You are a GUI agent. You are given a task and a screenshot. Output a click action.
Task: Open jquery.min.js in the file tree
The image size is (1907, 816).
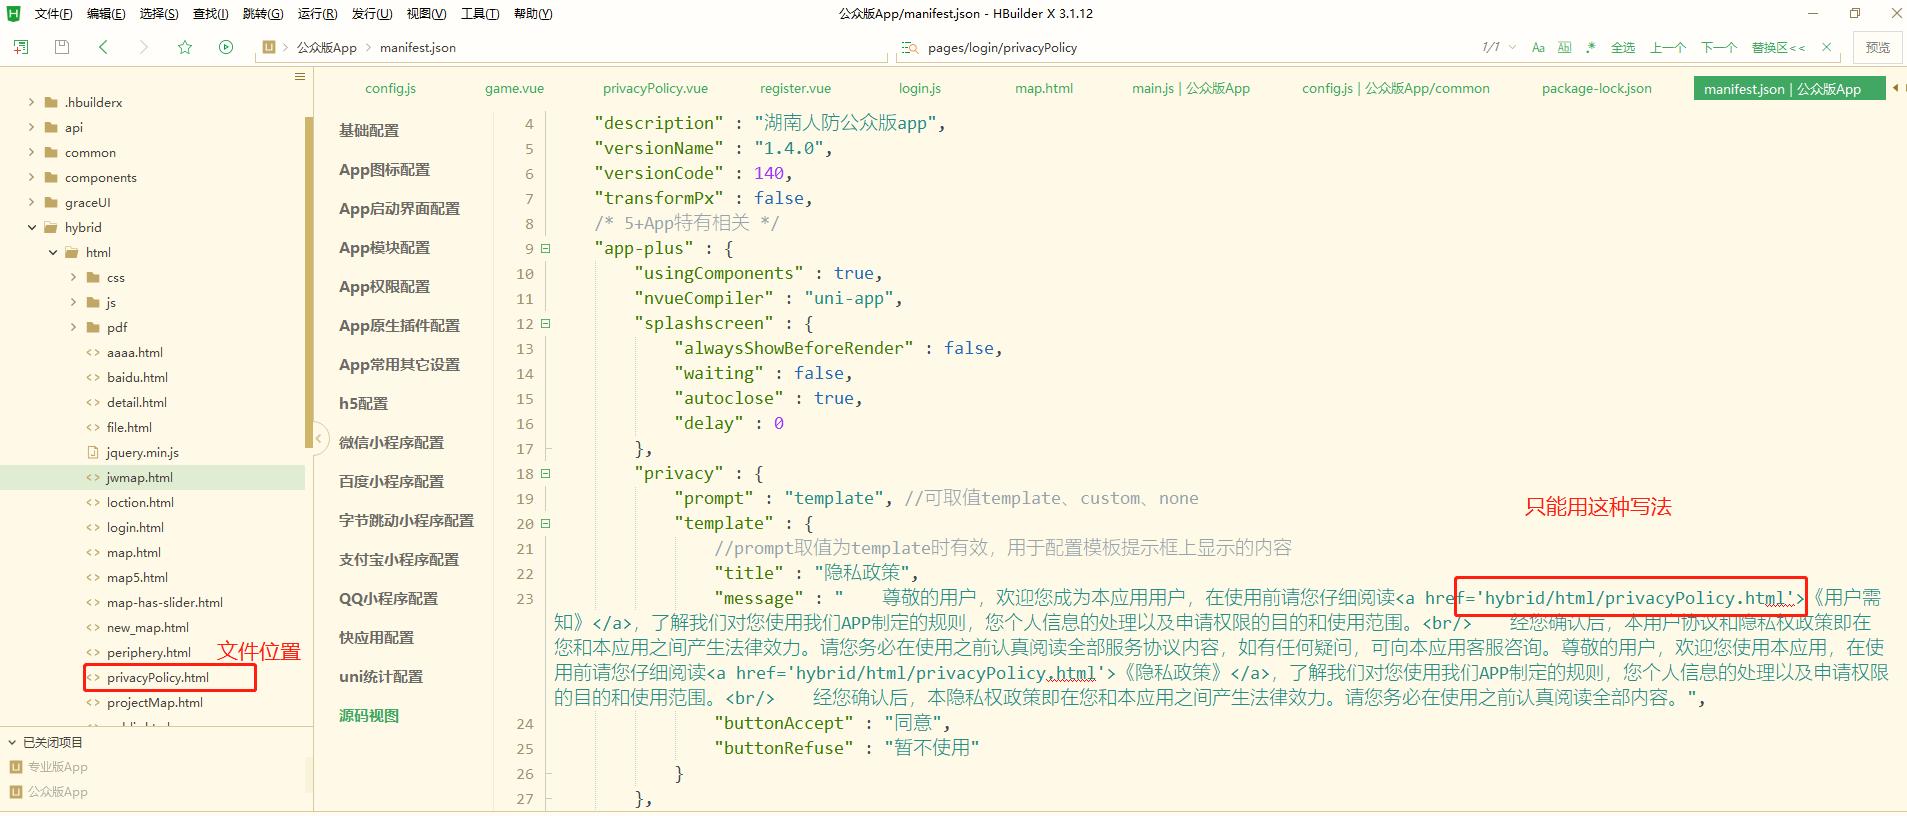(x=142, y=452)
